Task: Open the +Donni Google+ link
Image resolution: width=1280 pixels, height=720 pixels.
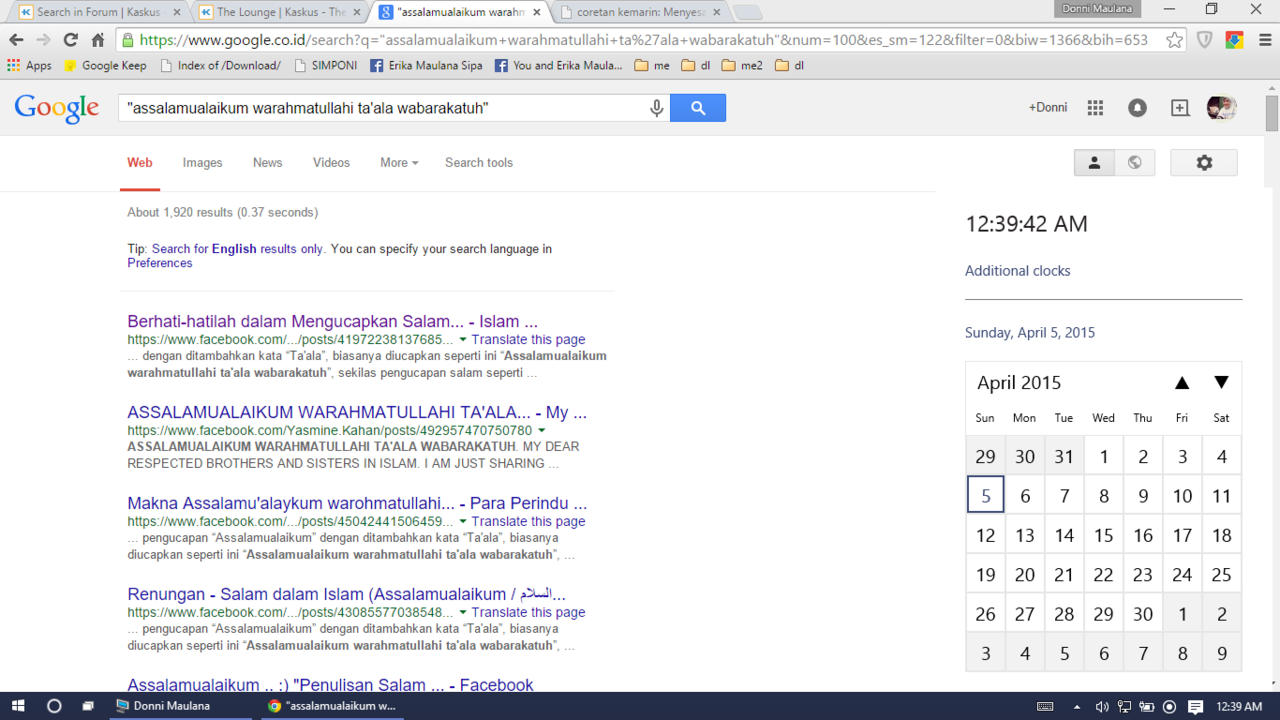Action: click(1048, 108)
